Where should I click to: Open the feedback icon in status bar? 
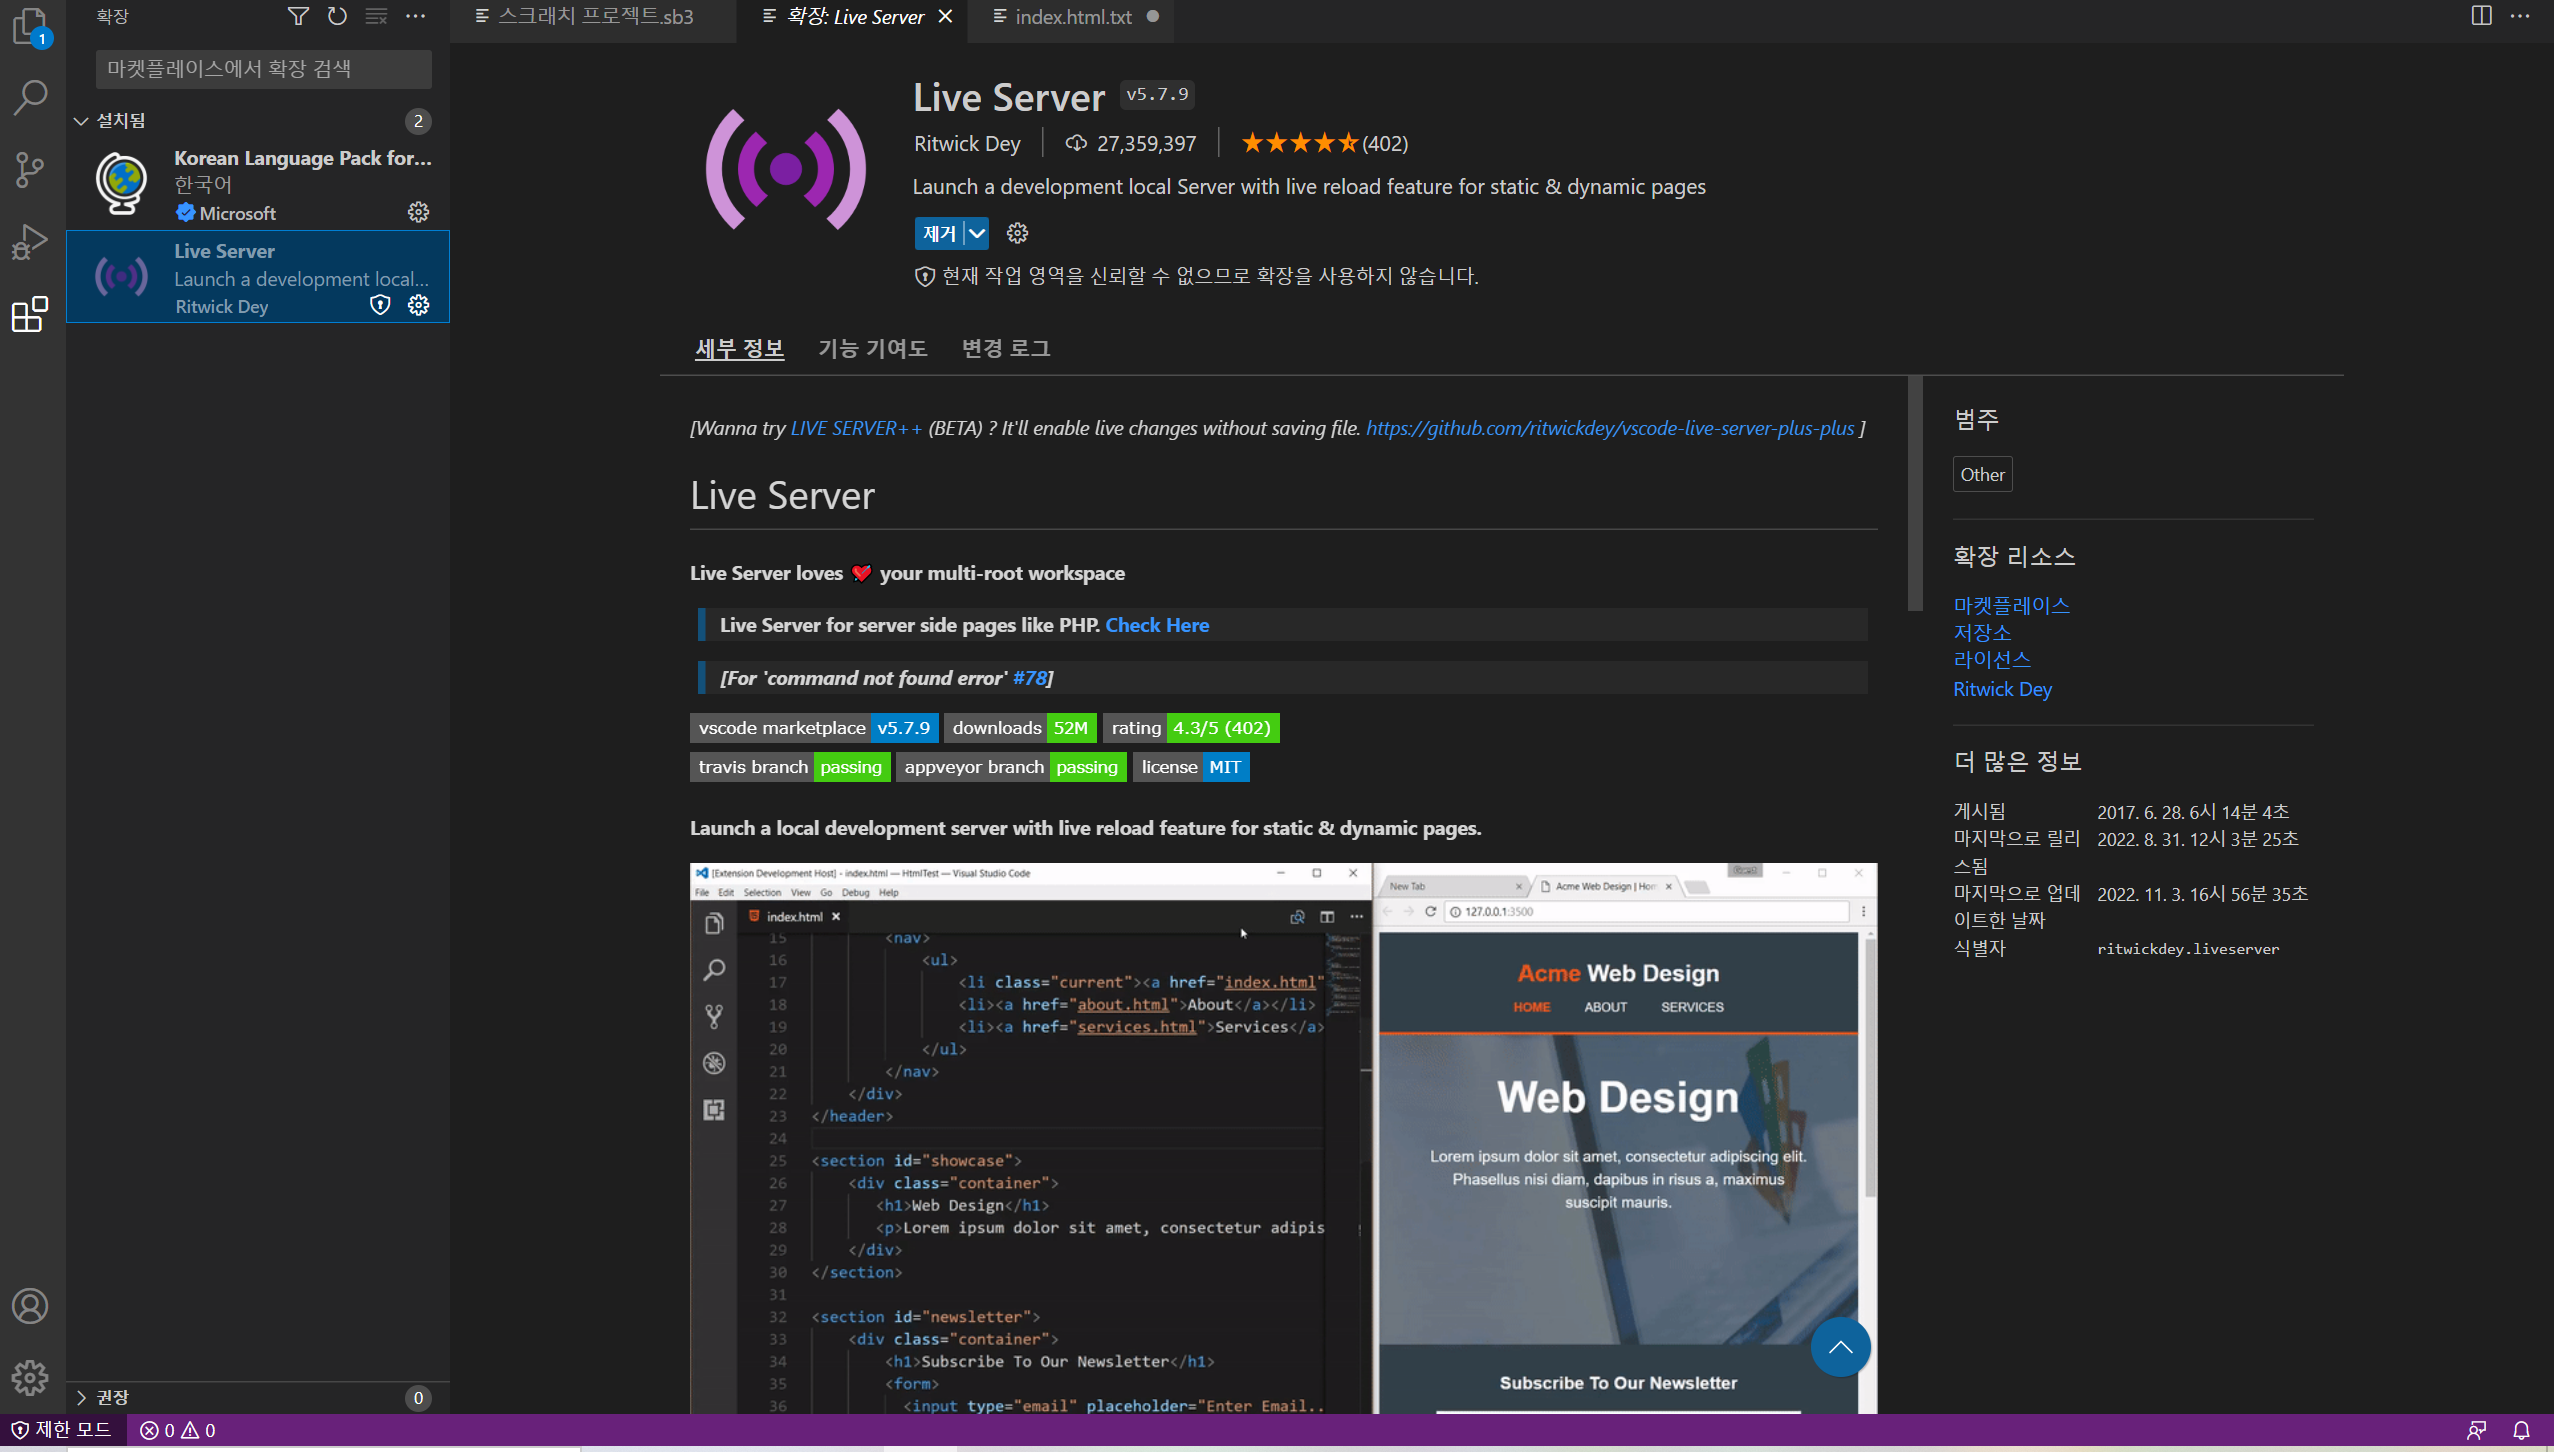pyautogui.click(x=2476, y=1430)
